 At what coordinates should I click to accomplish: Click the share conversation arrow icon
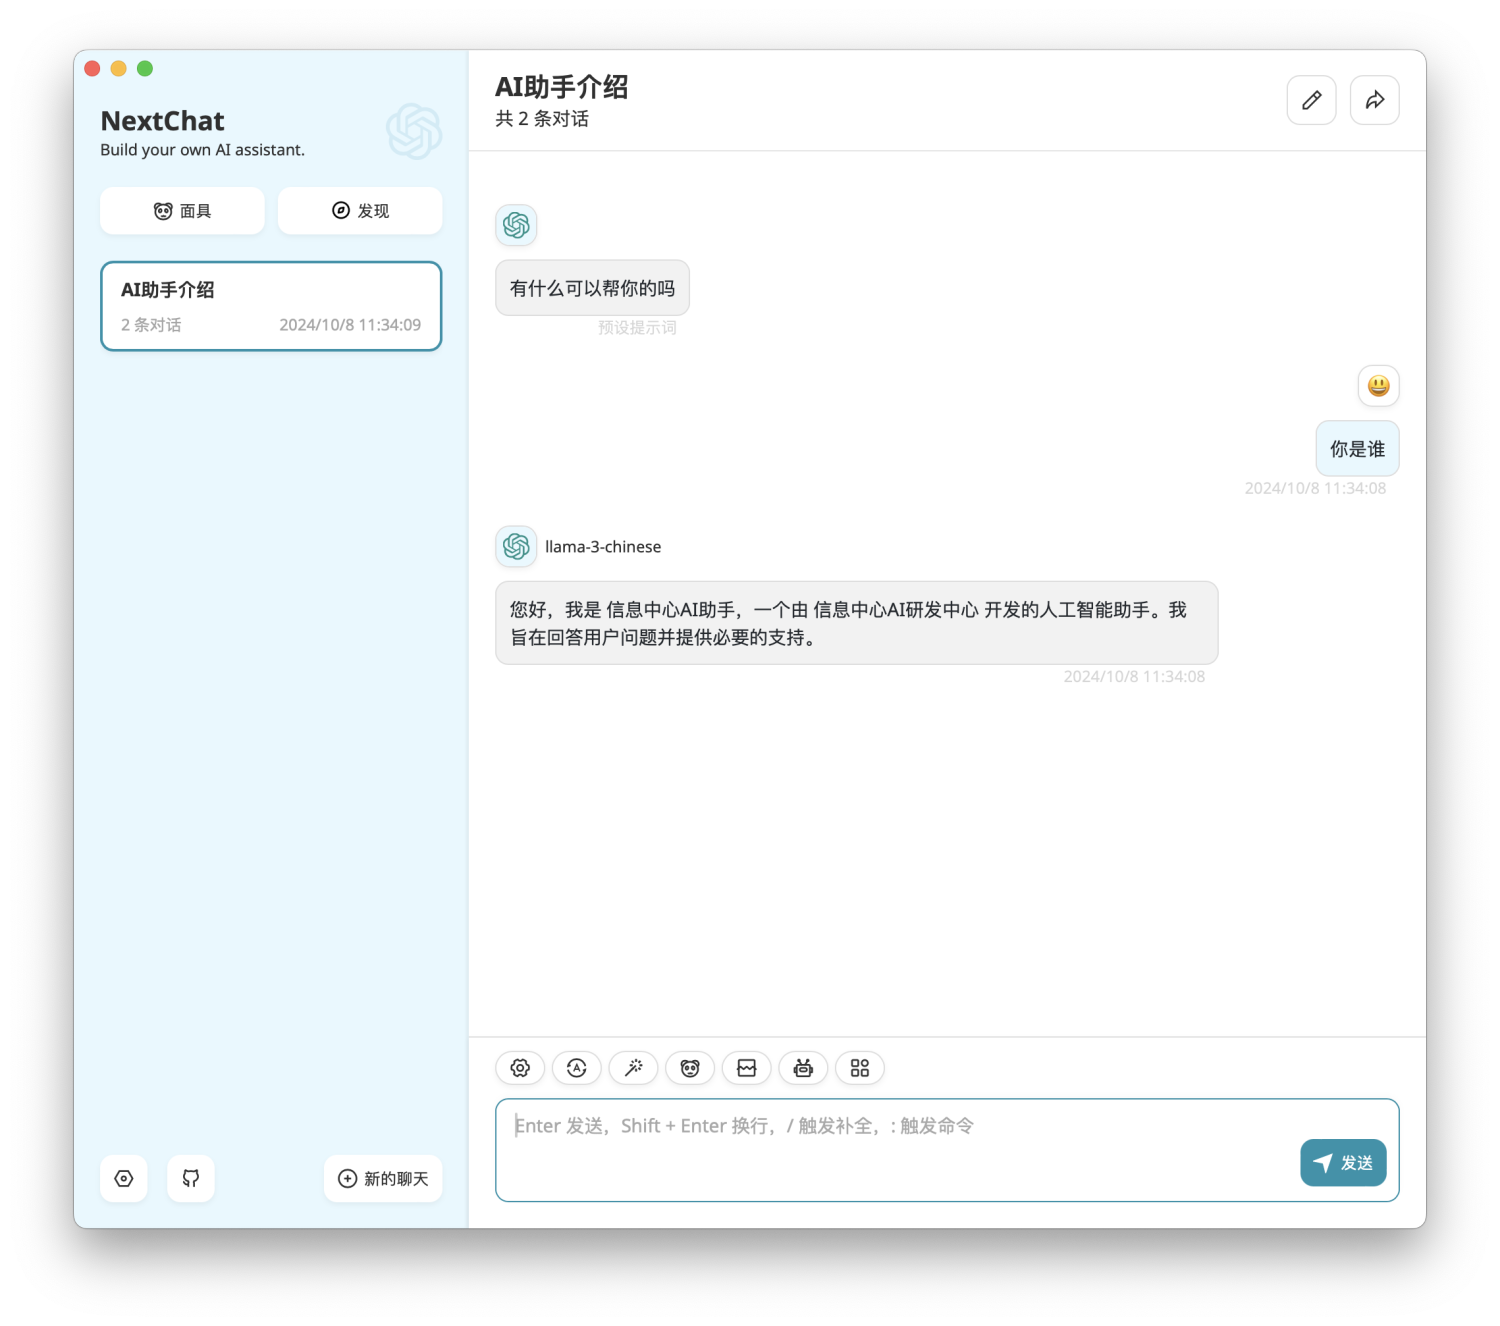coord(1375,100)
